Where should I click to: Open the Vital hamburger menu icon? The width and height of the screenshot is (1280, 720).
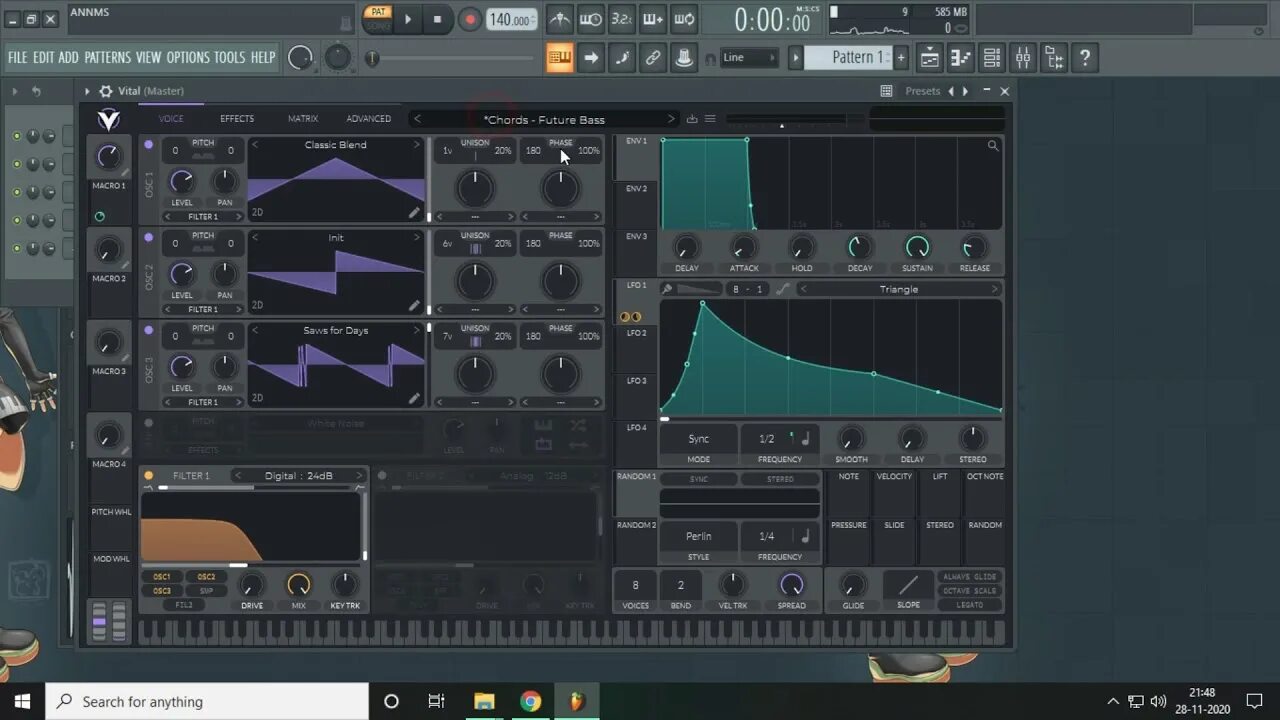[x=710, y=119]
